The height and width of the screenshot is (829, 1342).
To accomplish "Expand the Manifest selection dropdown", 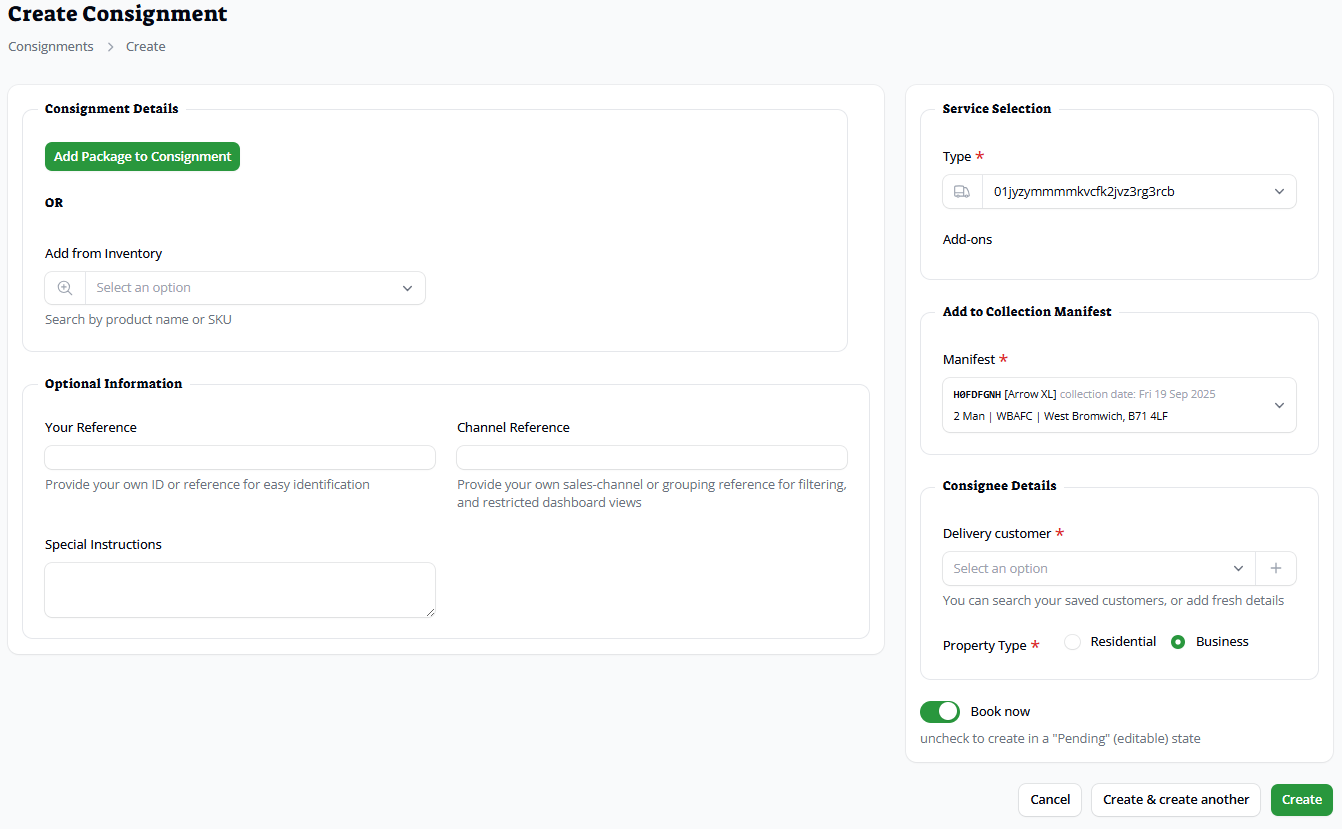I will pyautogui.click(x=1118, y=405).
